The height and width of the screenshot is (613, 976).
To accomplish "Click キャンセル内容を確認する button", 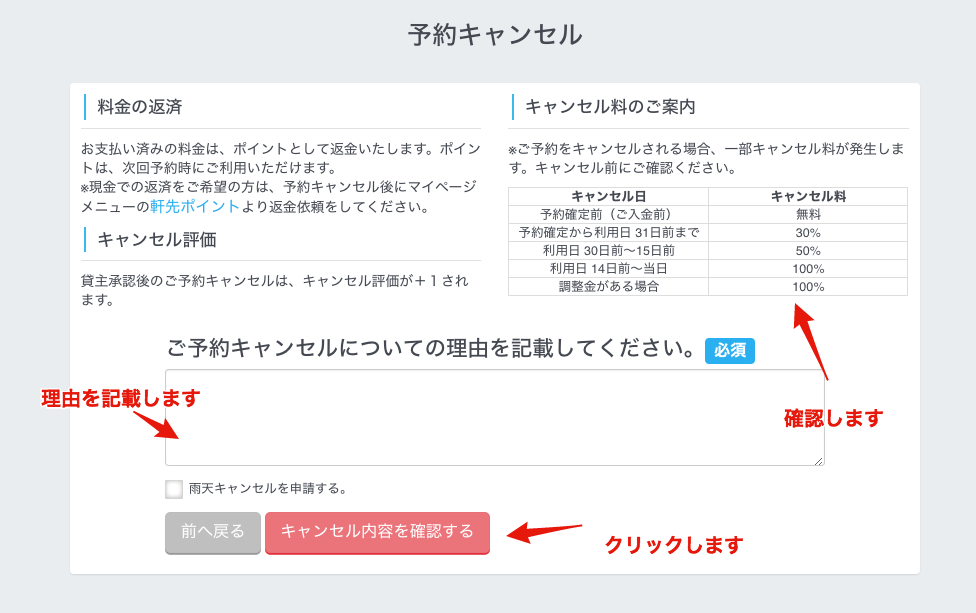I will pyautogui.click(x=377, y=533).
